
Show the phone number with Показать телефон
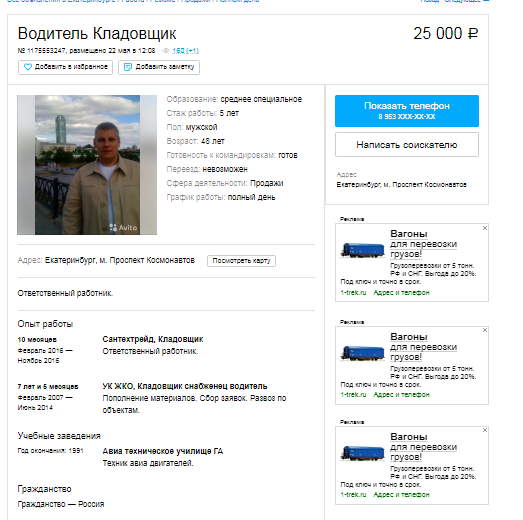tap(407, 111)
